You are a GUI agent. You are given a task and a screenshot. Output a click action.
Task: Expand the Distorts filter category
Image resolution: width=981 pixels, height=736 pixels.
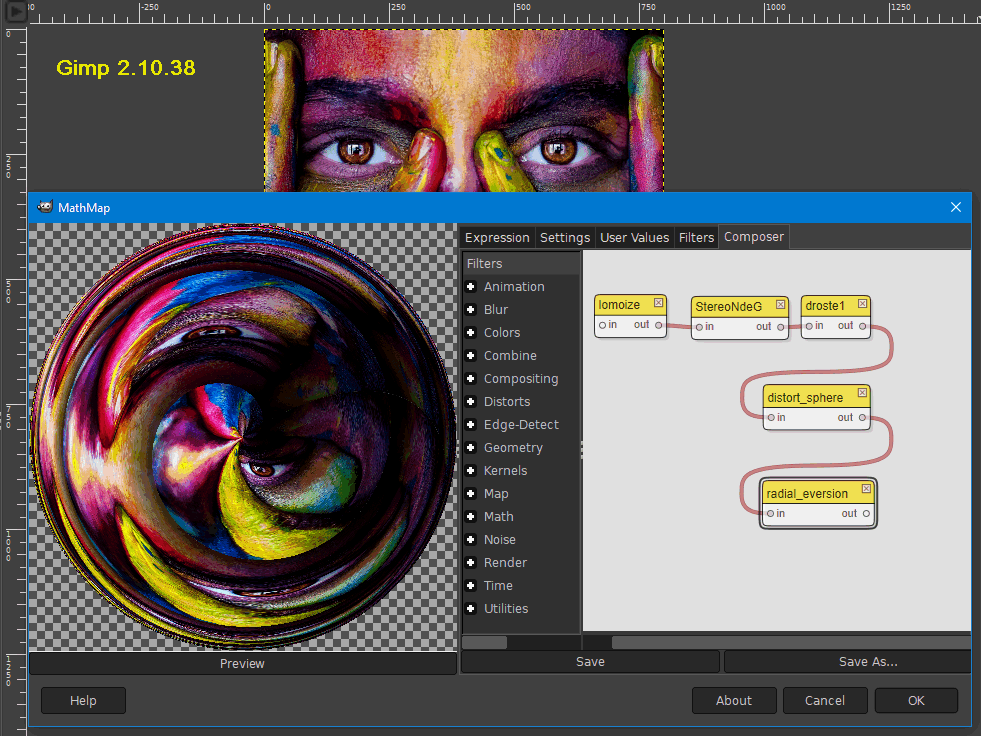point(471,402)
